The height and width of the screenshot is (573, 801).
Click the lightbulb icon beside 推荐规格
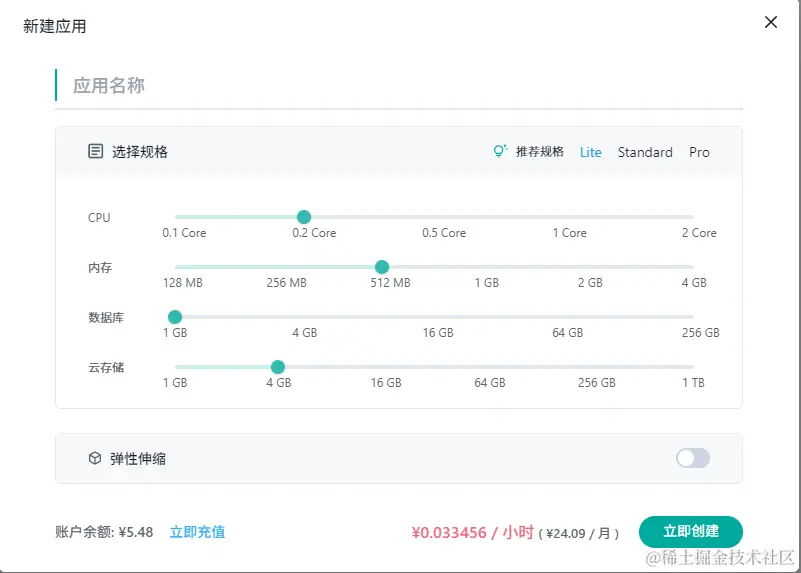[500, 152]
